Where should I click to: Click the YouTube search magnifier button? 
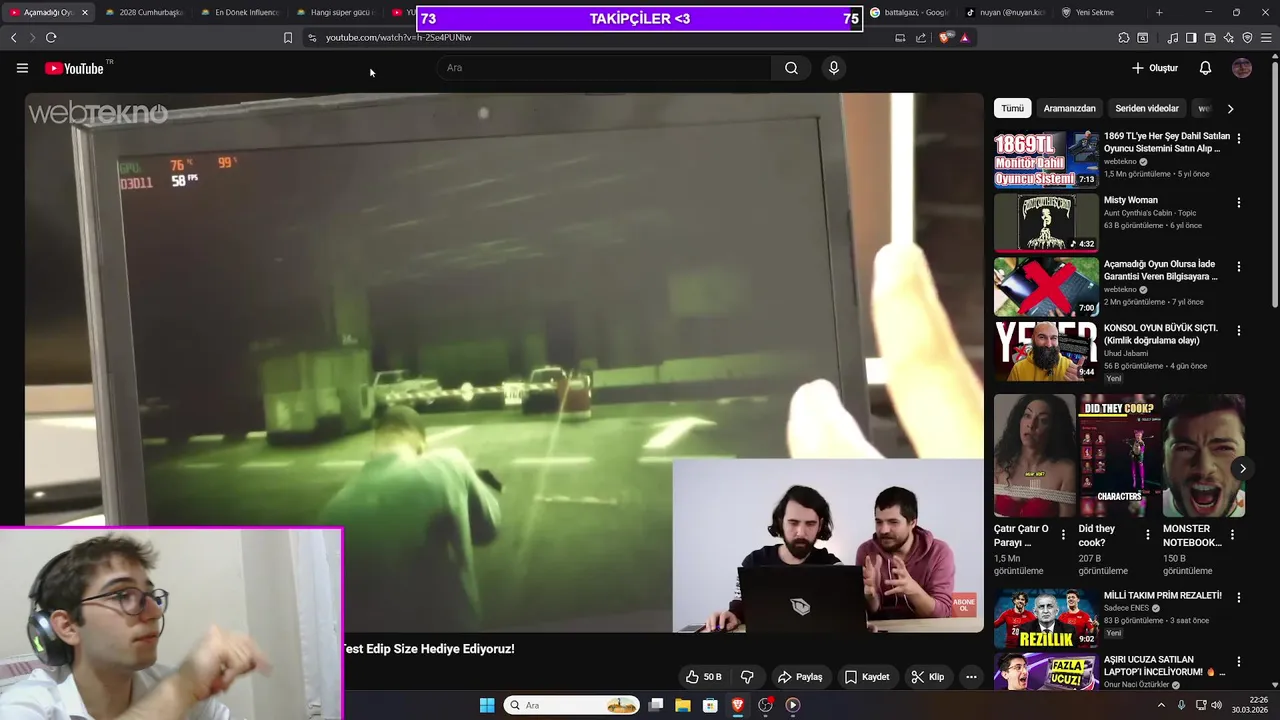coord(791,68)
